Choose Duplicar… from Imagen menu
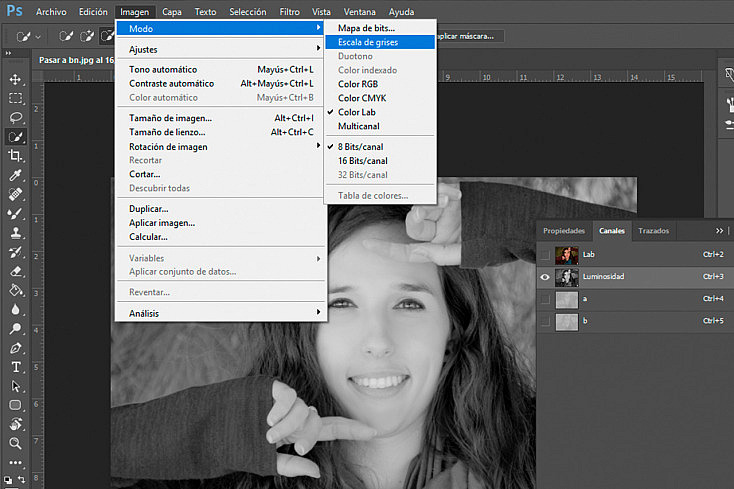The width and height of the screenshot is (734, 489). tap(220, 209)
